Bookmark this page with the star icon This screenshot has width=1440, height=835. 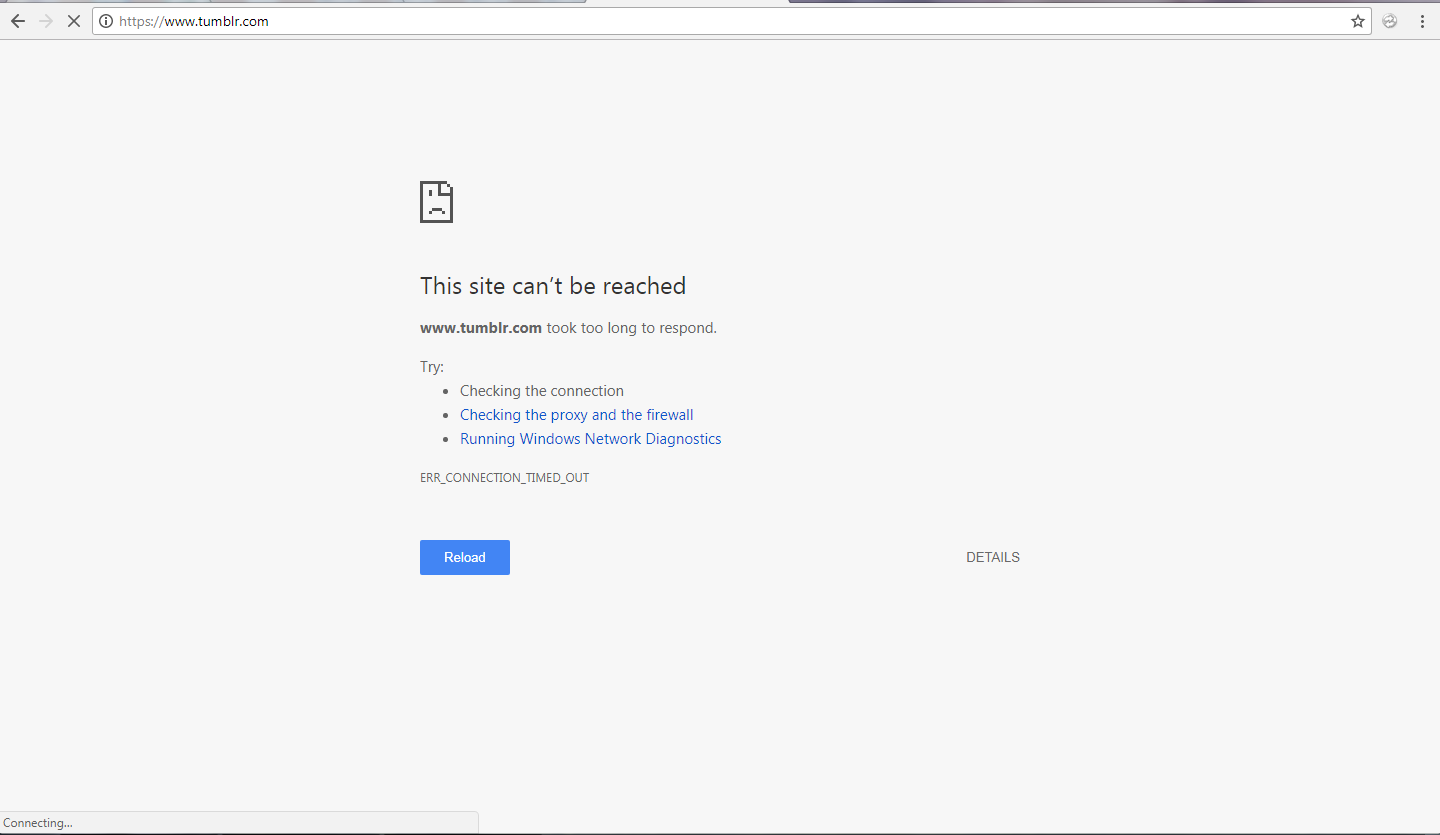click(x=1358, y=21)
